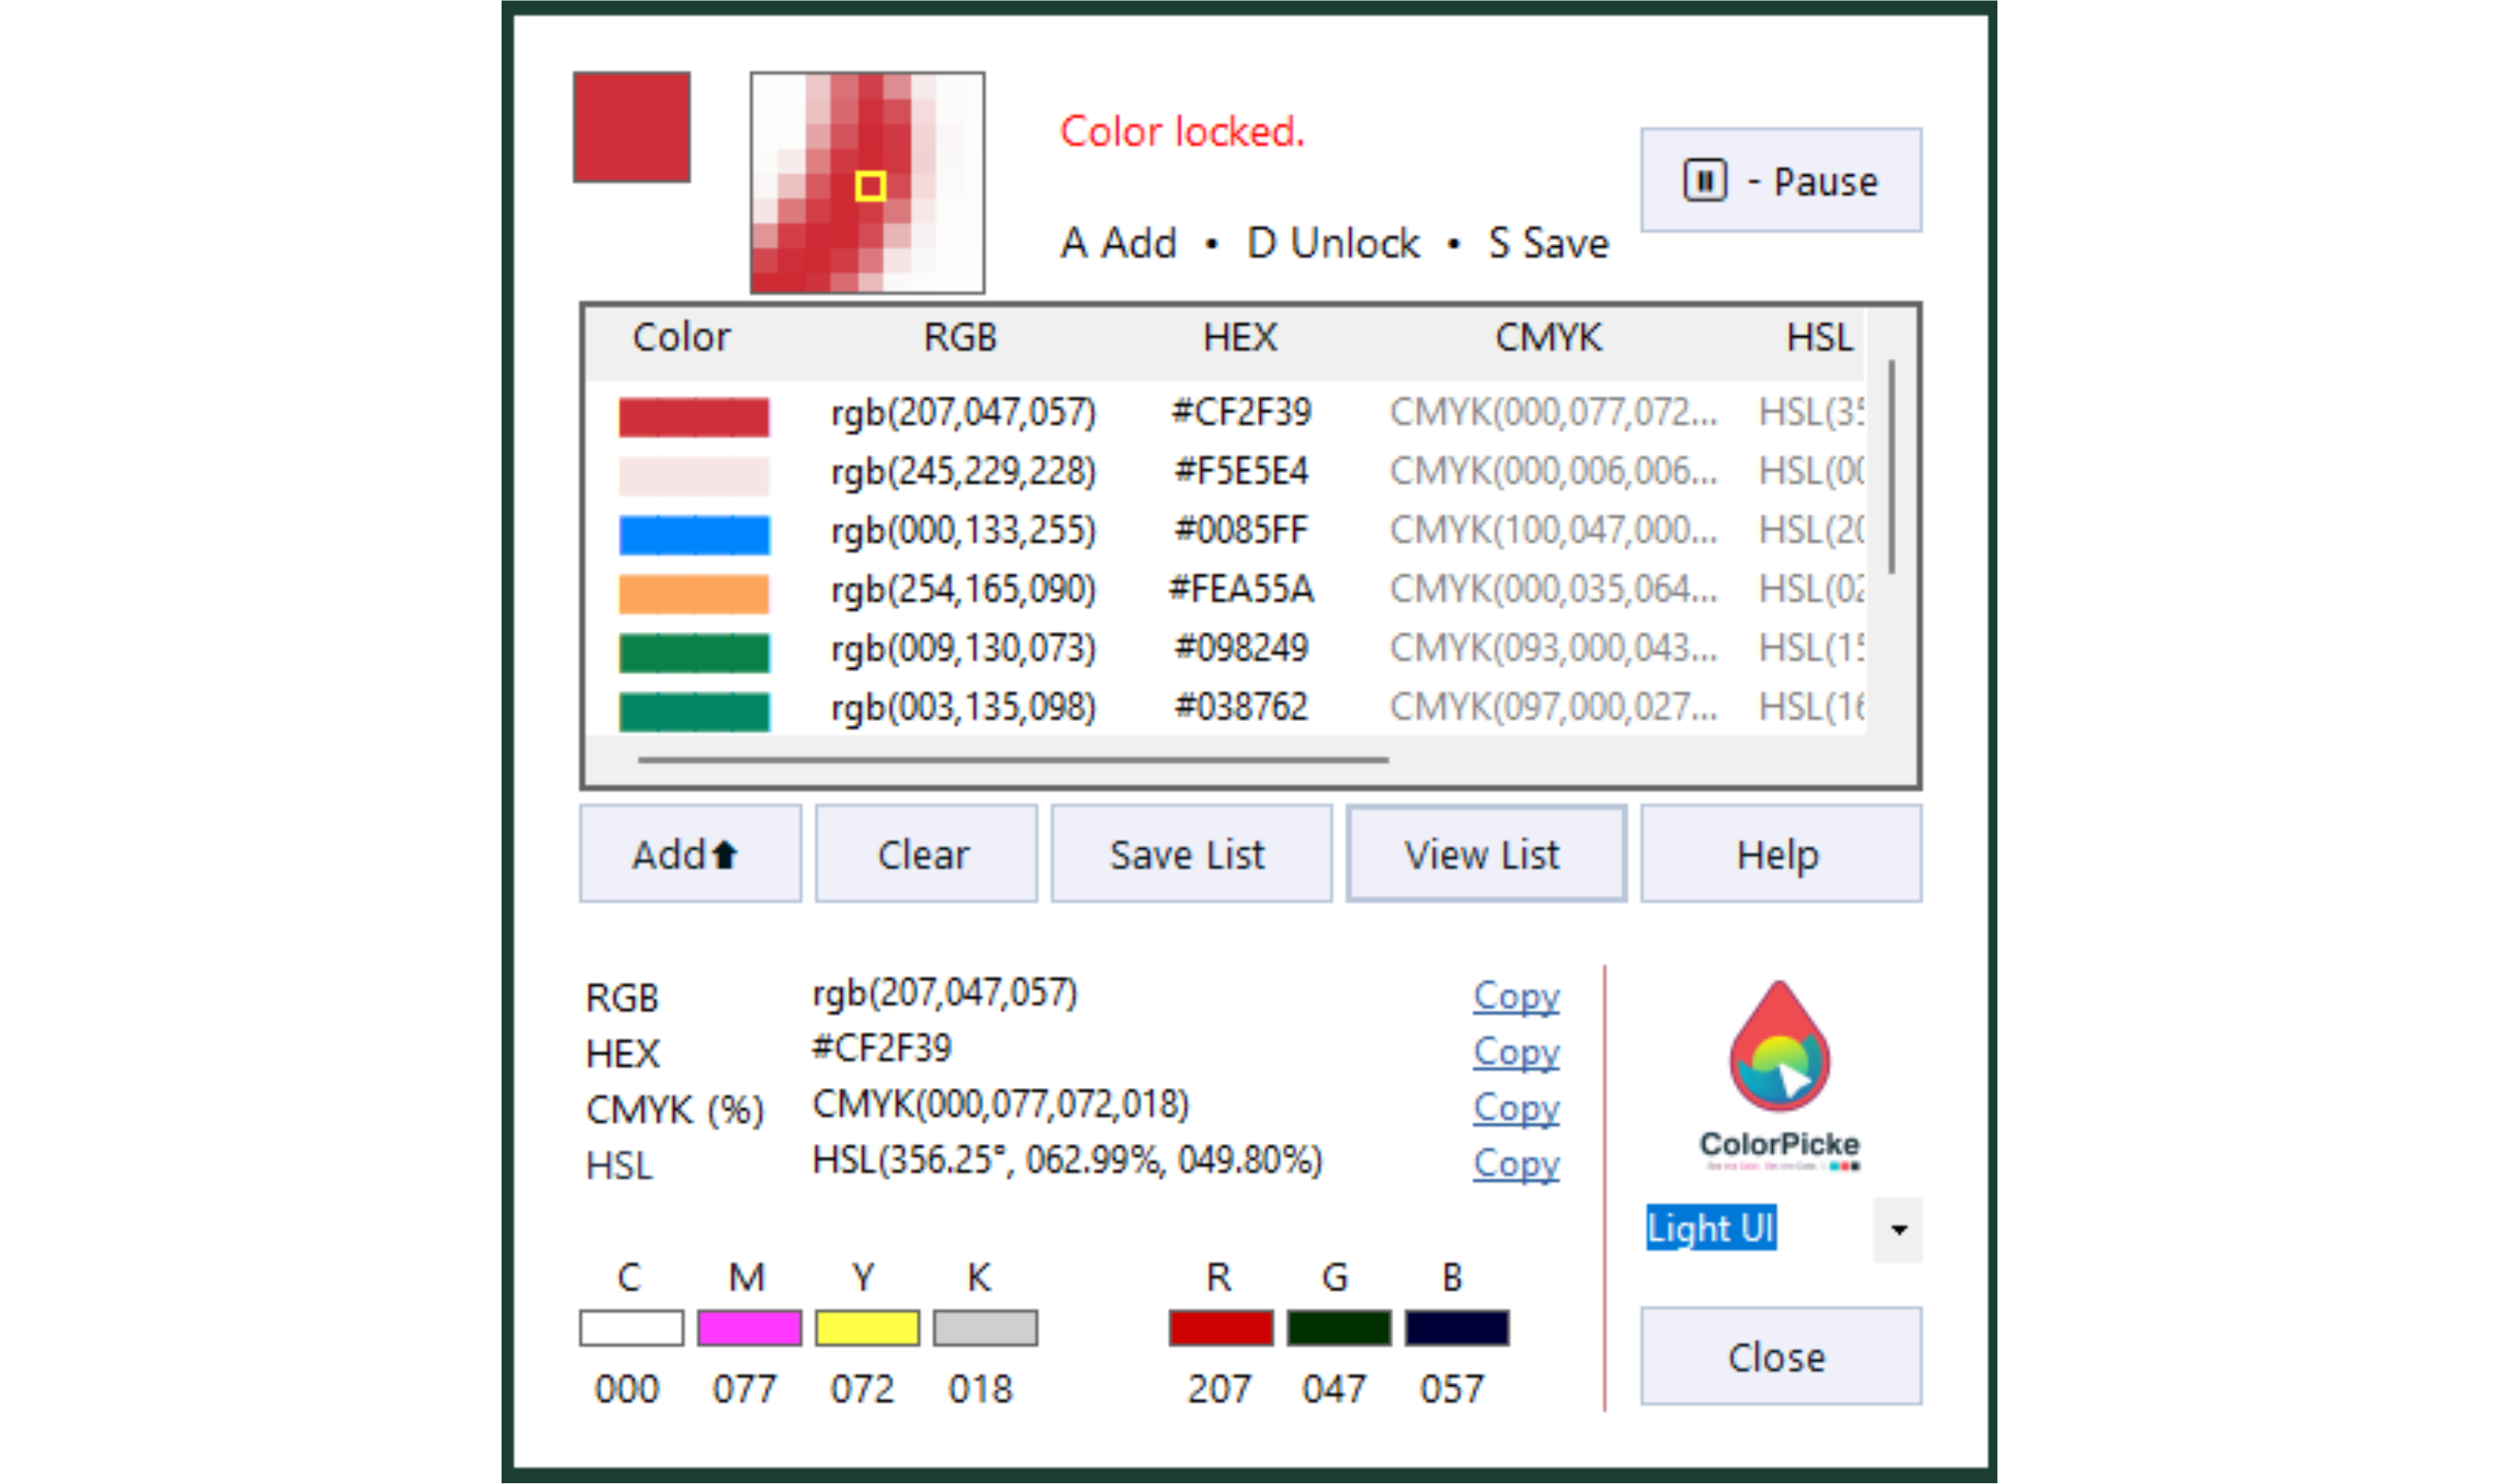This screenshot has height=1484, width=2499.
Task: Click the RGB column header
Action: [960, 337]
